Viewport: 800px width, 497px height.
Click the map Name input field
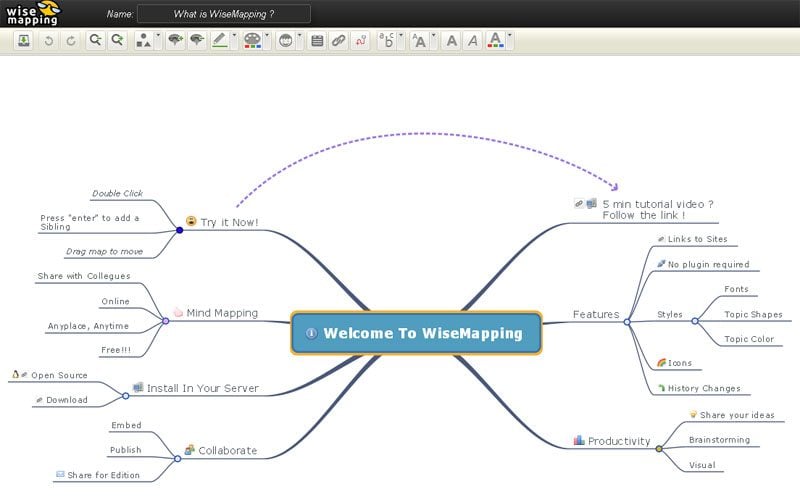223,14
